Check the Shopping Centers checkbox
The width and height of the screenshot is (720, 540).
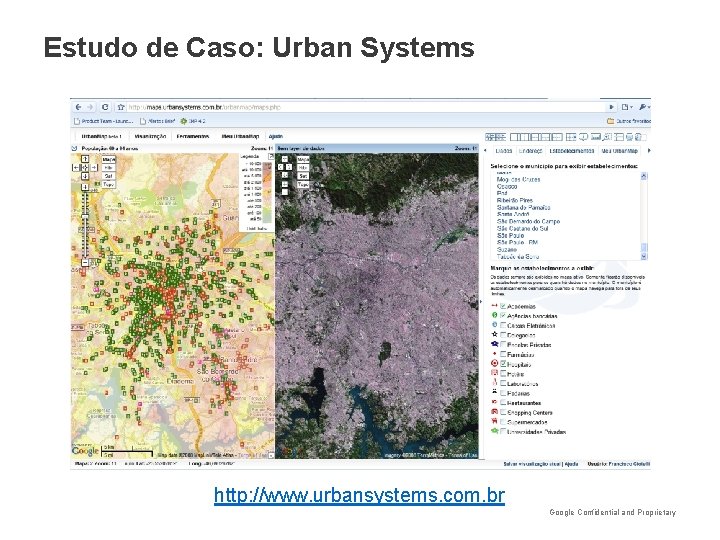point(503,412)
